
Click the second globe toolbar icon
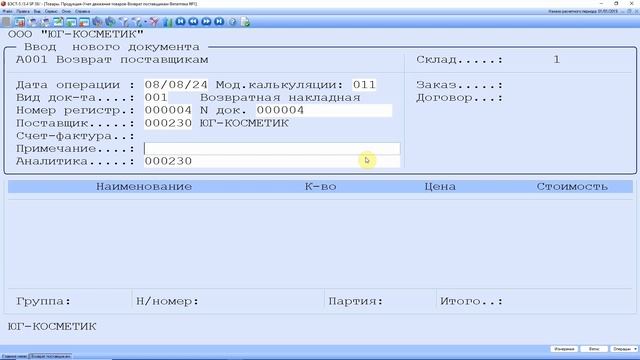pos(110,22)
